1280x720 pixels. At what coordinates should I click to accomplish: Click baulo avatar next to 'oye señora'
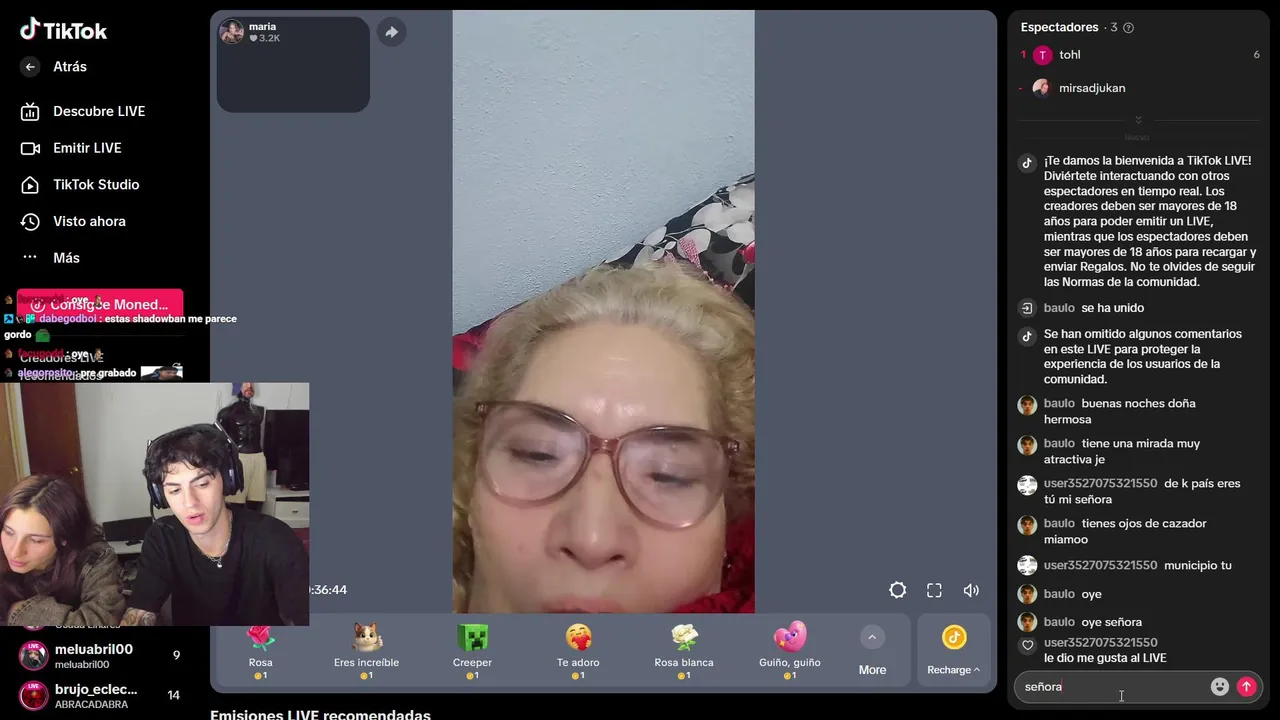[x=1027, y=622]
